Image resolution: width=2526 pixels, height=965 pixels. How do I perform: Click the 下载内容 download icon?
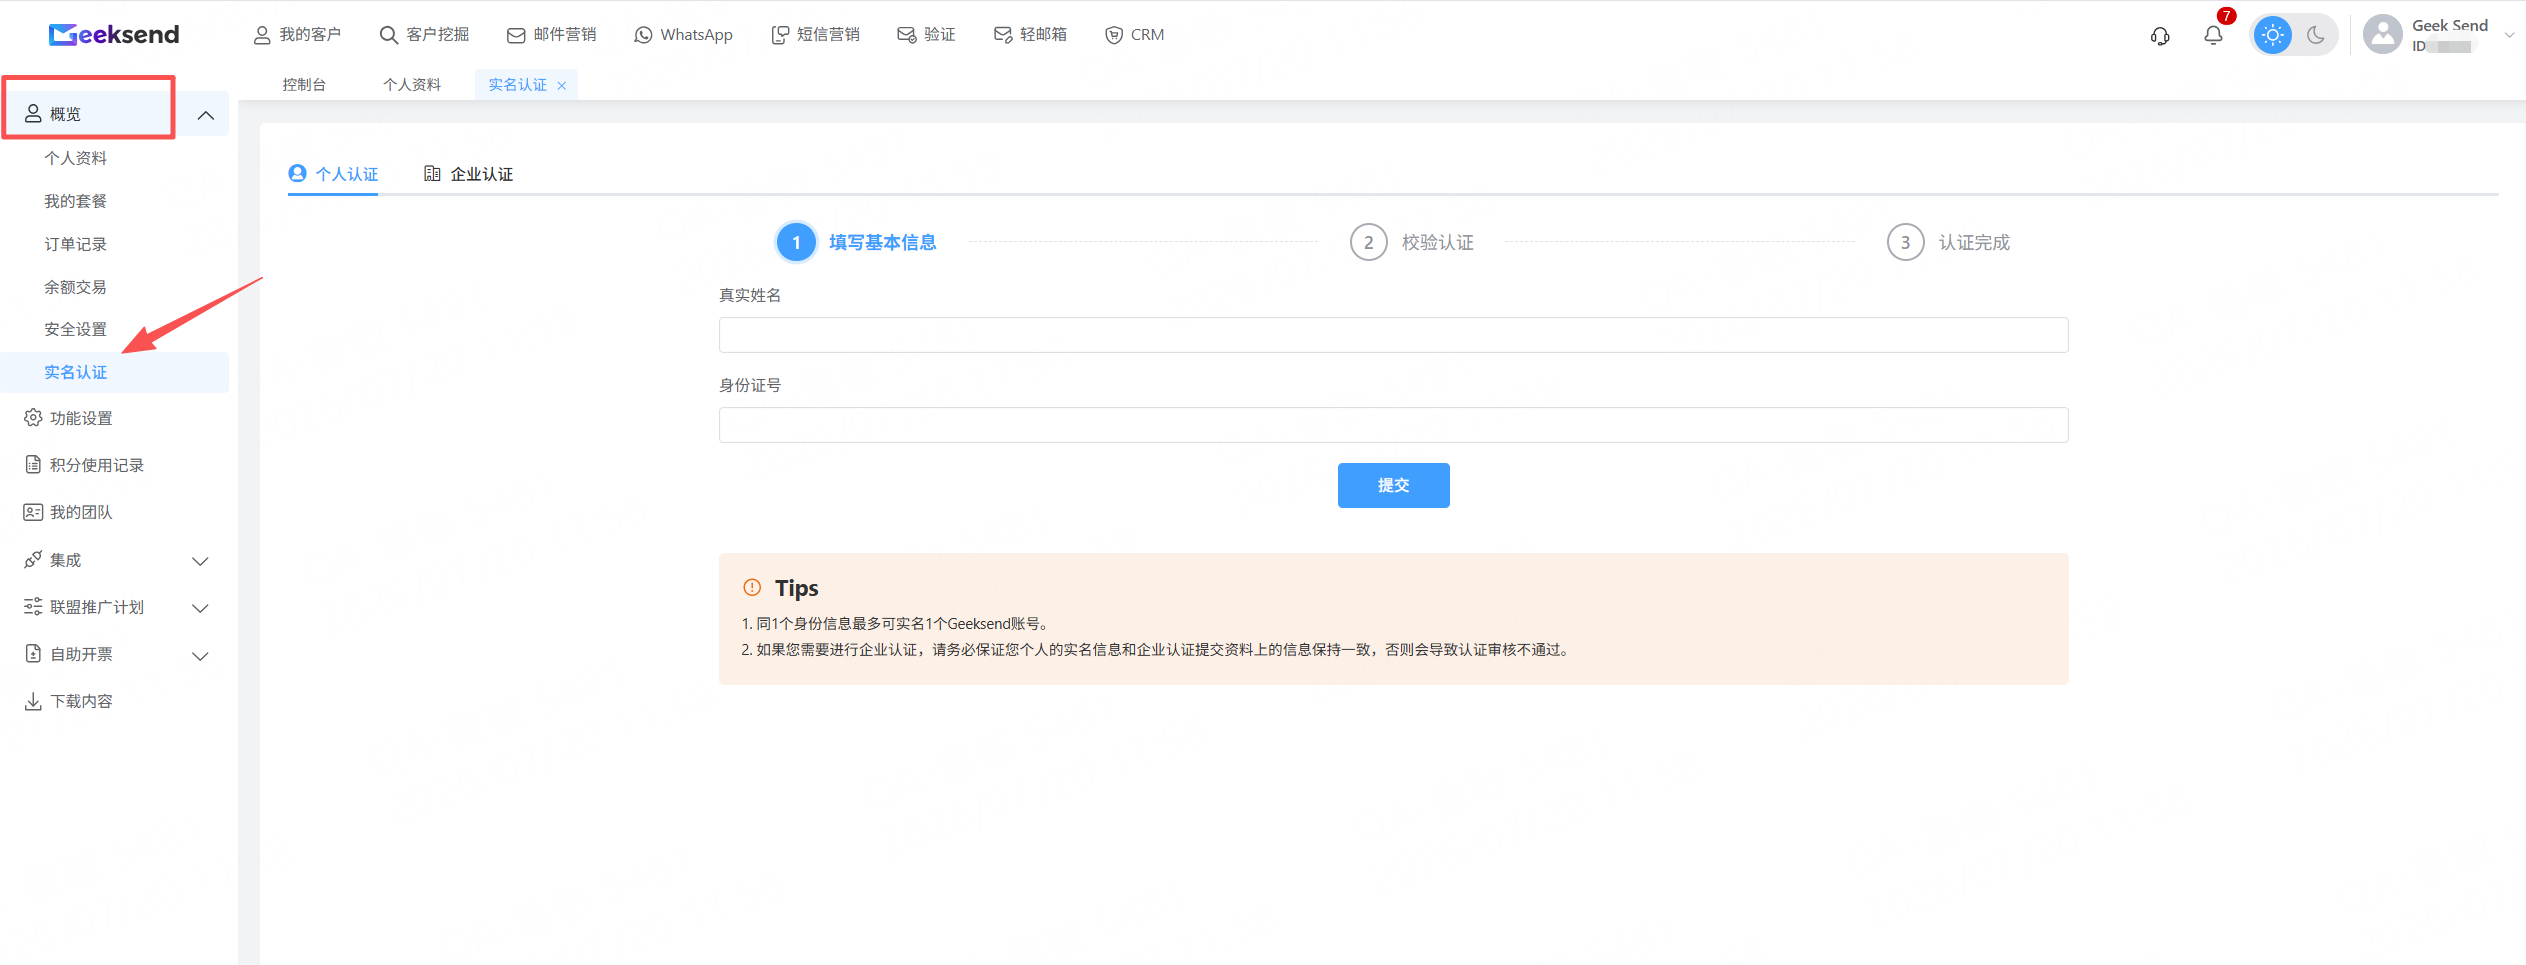33,701
